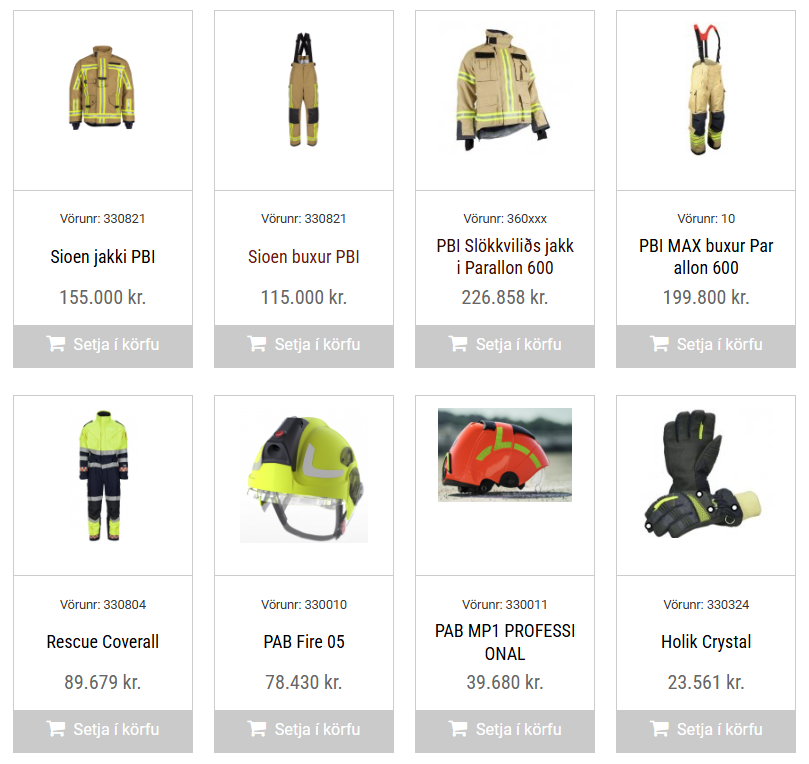Screen dimensions: 809x764
Task: Open PBI Slökkviliðs jakki Parallon 600 title
Action: 505,257
